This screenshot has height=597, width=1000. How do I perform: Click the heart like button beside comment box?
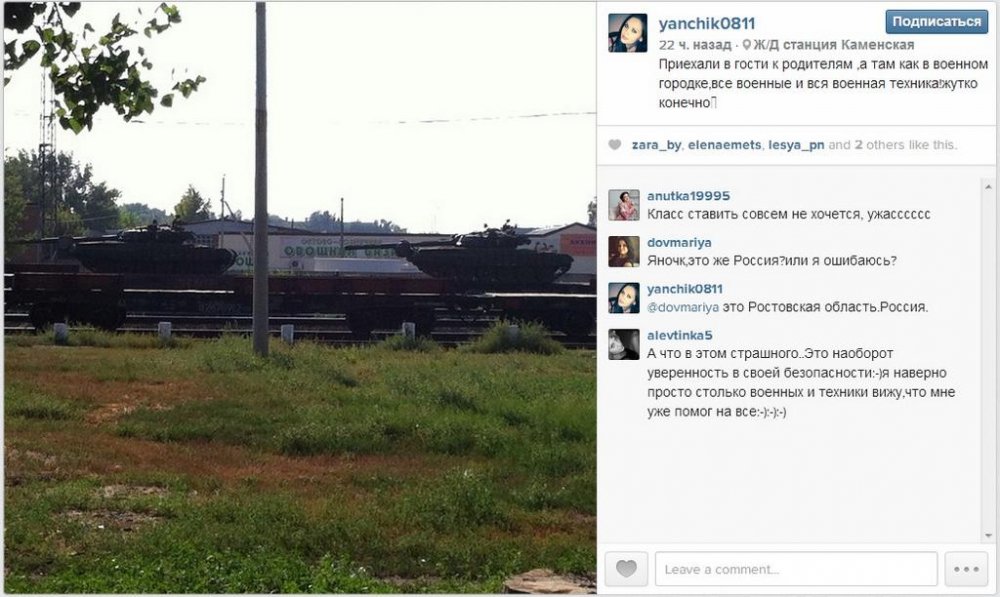click(x=626, y=568)
